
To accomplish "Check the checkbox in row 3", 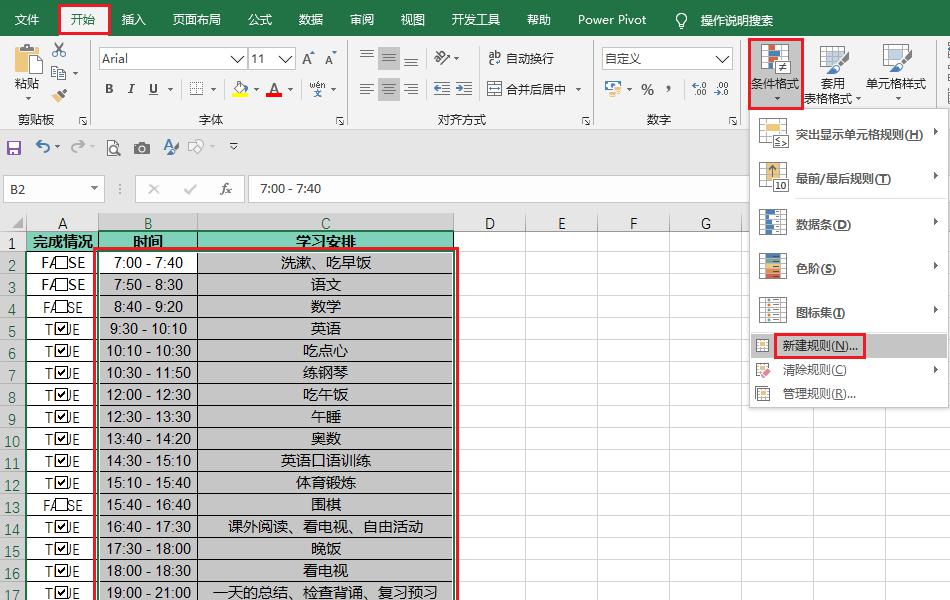I will pos(62,284).
